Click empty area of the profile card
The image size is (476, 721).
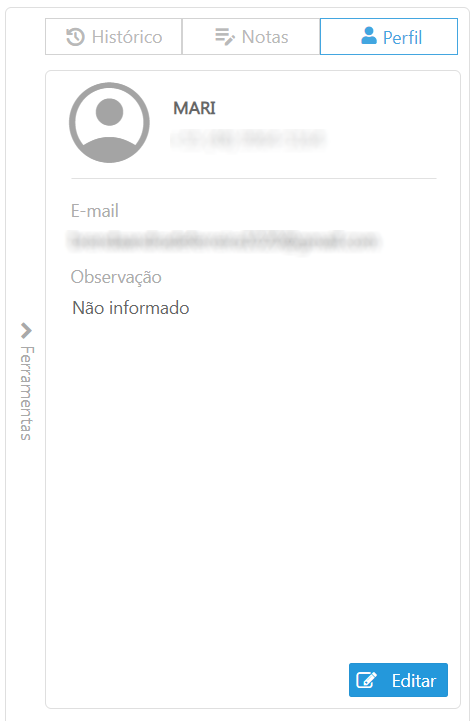253,483
